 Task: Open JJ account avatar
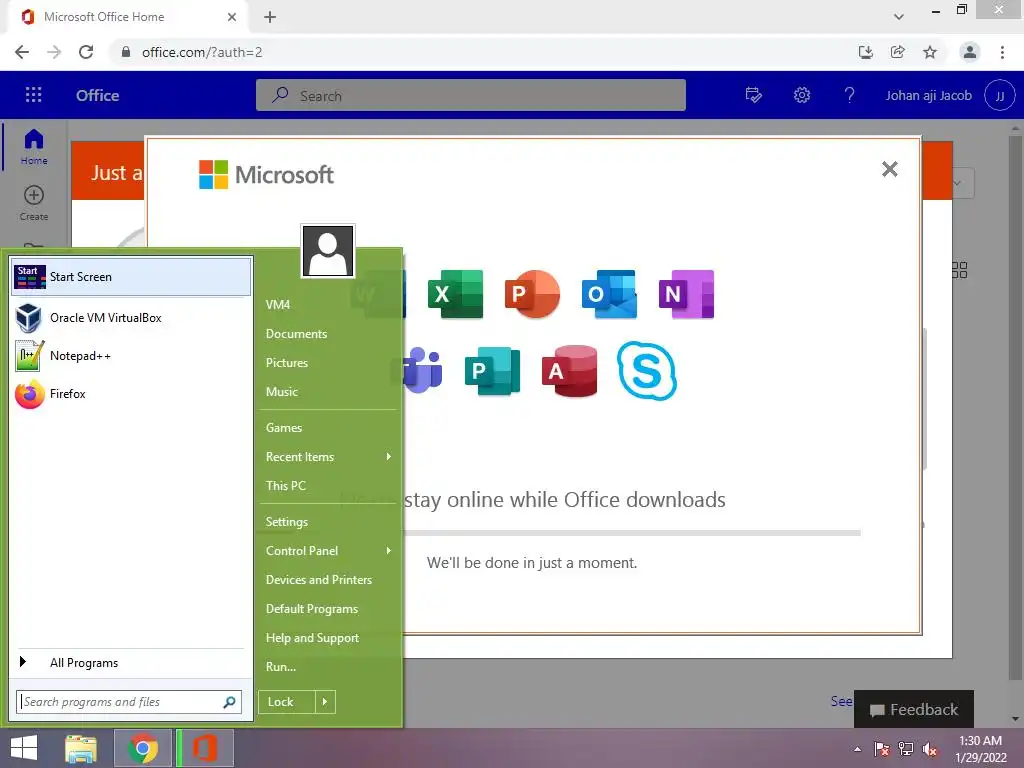tap(999, 95)
